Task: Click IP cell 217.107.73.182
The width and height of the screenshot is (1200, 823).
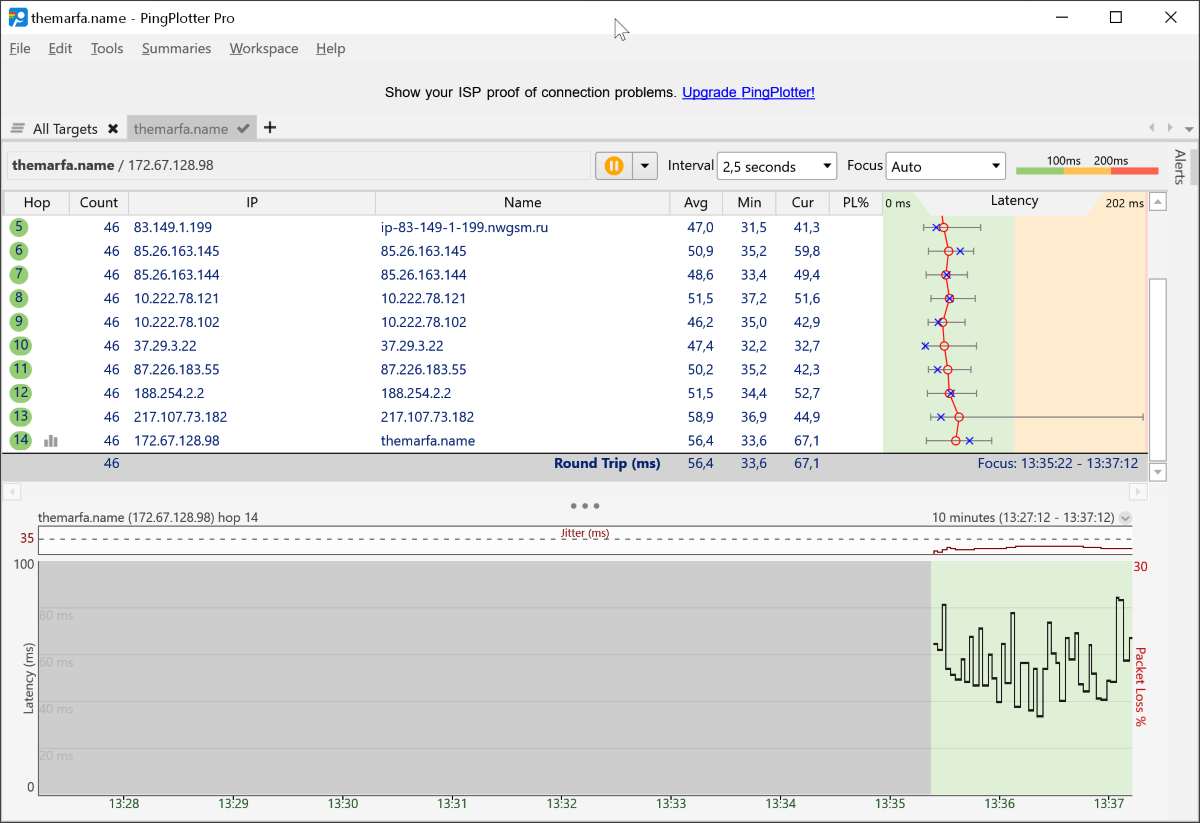Action: (180, 417)
